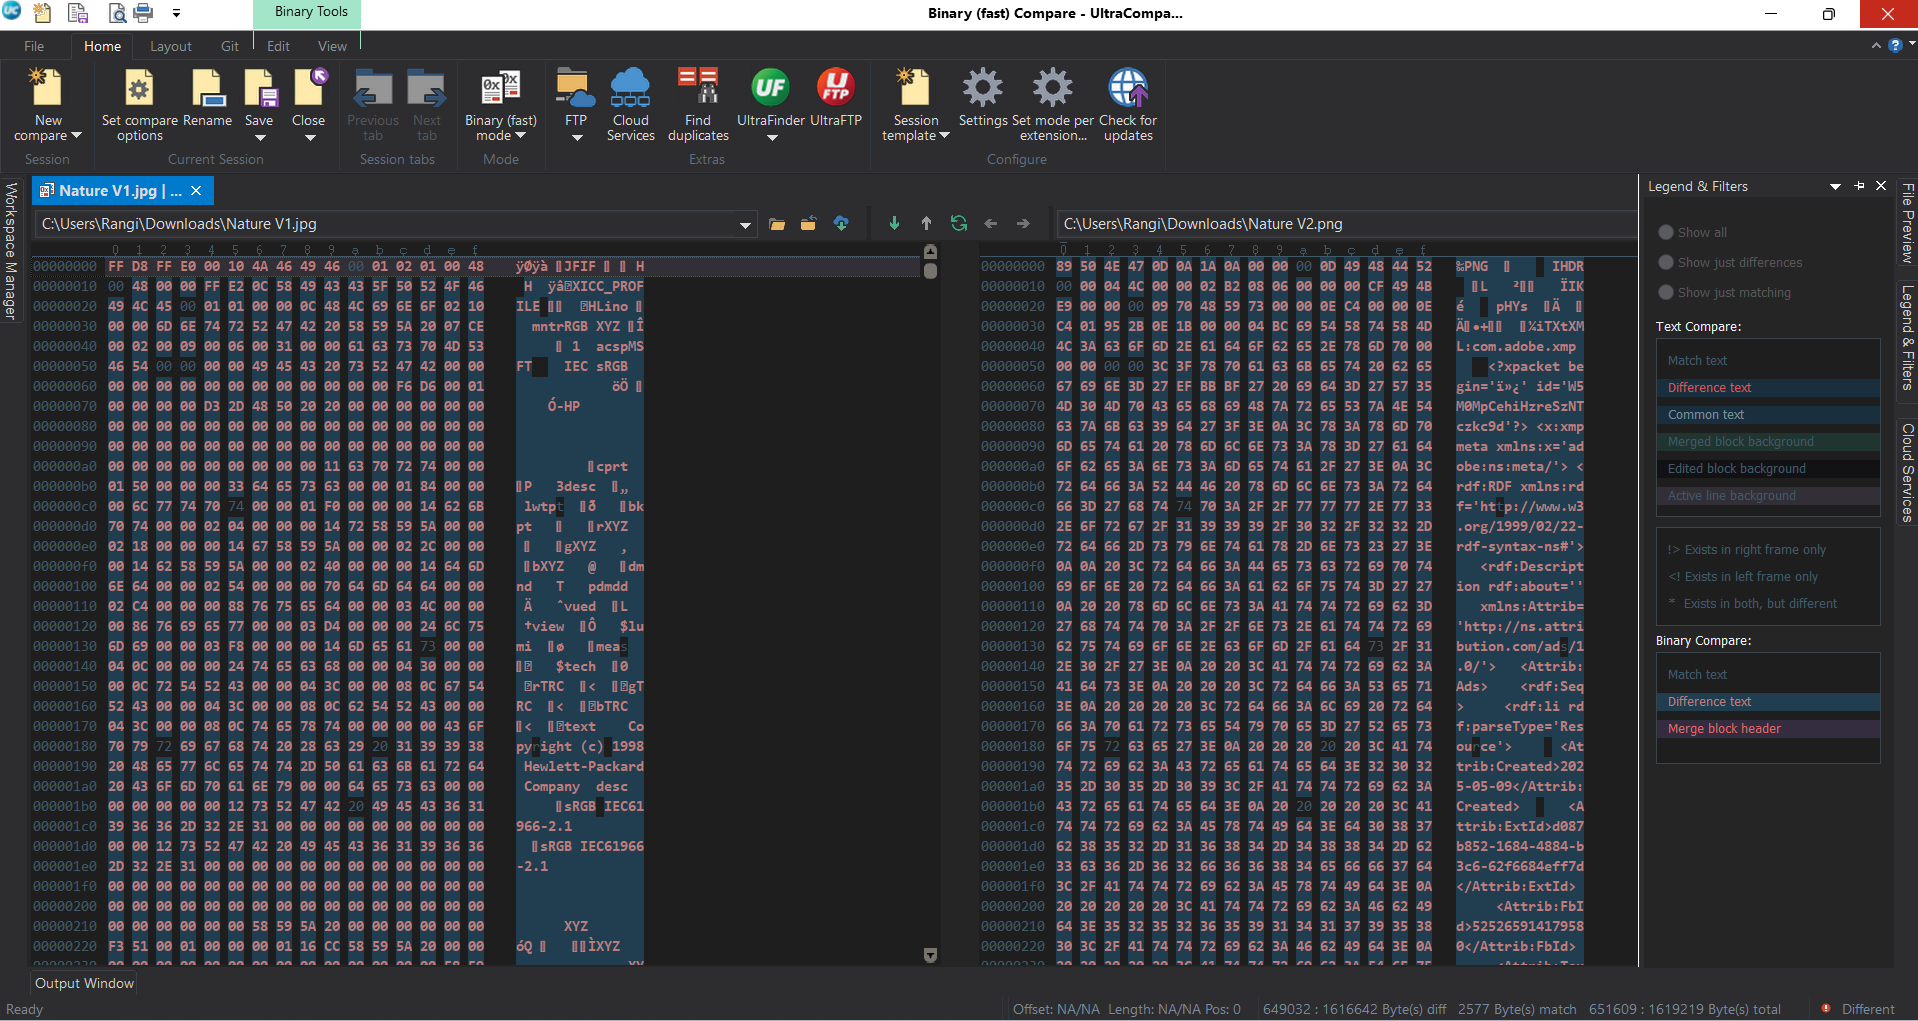Jump to next difference green arrow
Viewport: 1918px width, 1021px height.
pyautogui.click(x=894, y=224)
